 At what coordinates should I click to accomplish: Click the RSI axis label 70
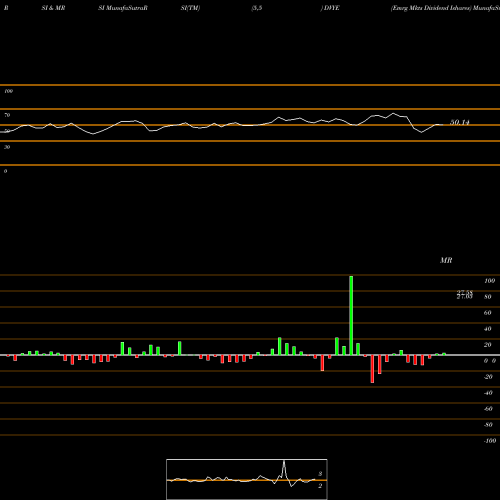[7, 115]
